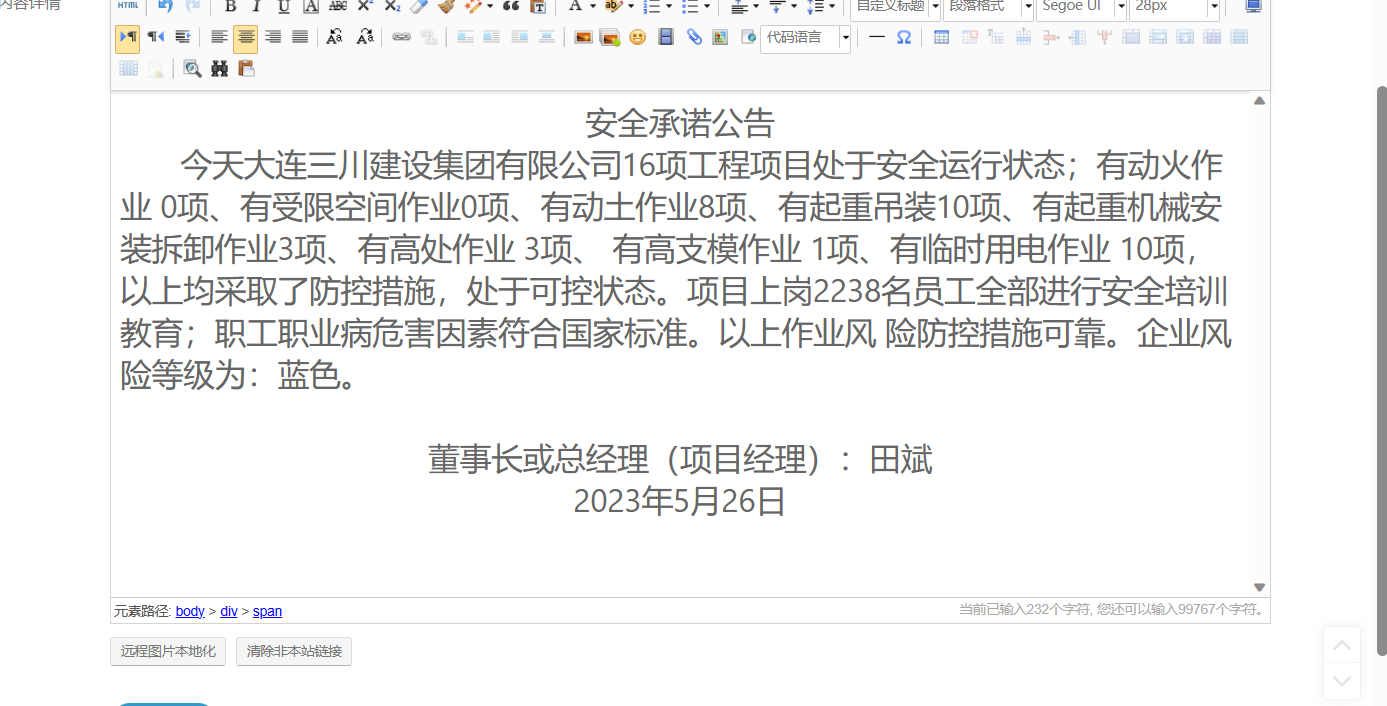Click the 清除非本站链接 button
Image resolution: width=1387 pixels, height=706 pixels.
[x=294, y=651]
